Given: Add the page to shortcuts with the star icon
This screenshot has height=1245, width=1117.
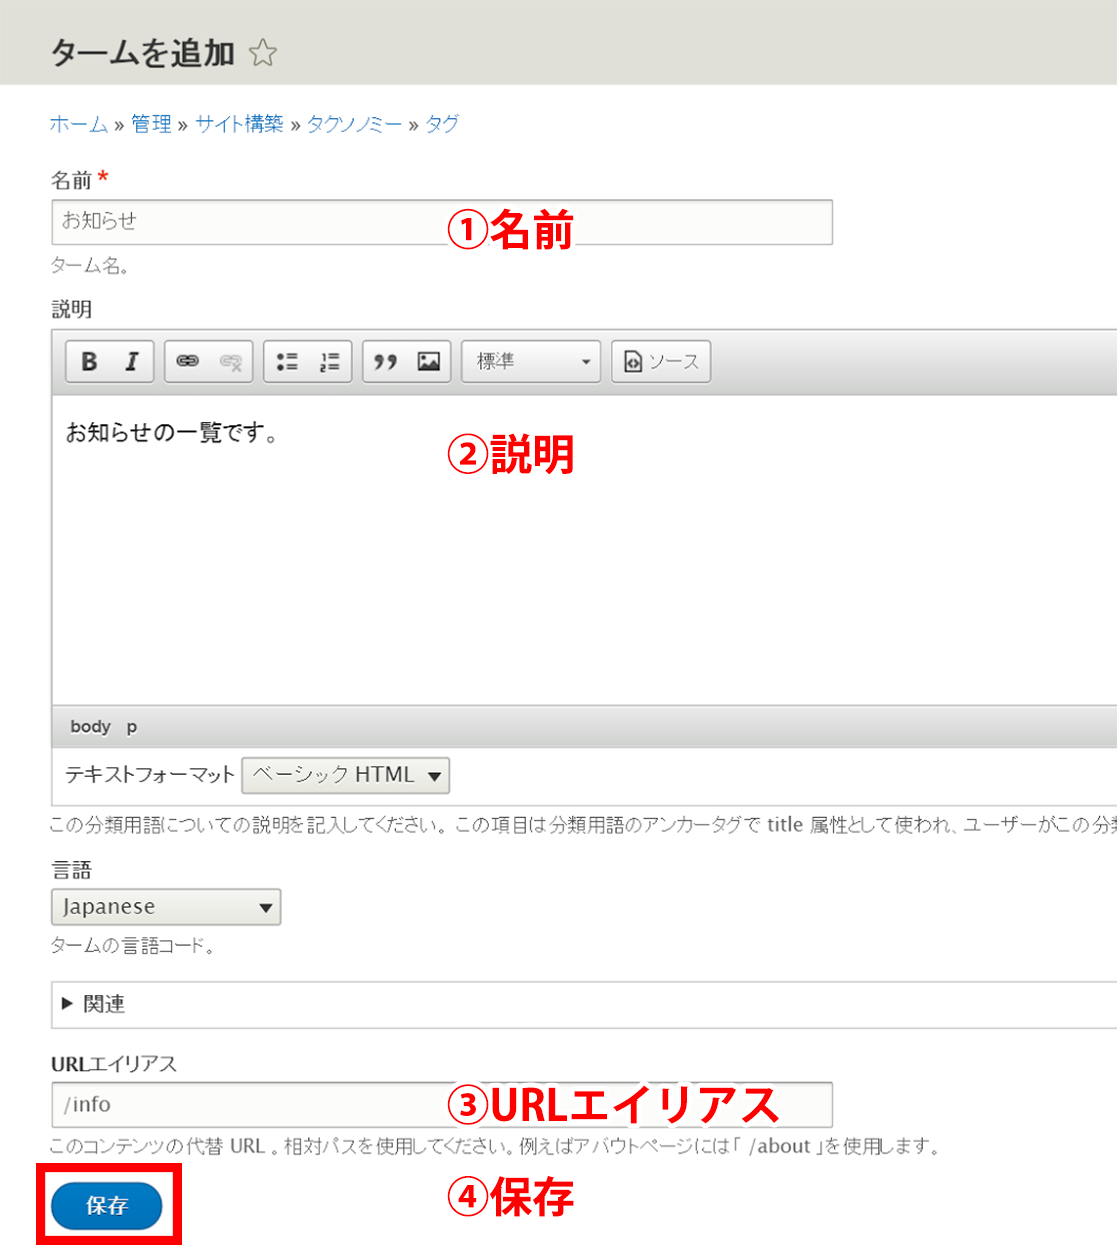Looking at the screenshot, I should [x=263, y=52].
